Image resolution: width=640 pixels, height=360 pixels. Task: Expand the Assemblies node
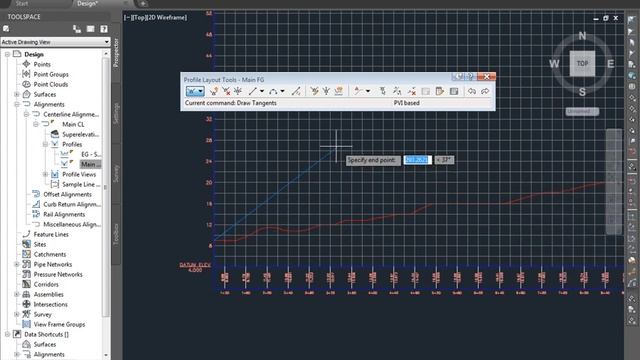pos(17,294)
